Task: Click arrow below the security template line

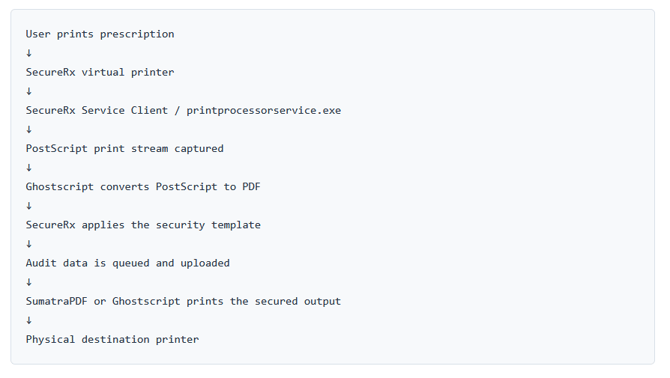Action: (x=29, y=244)
